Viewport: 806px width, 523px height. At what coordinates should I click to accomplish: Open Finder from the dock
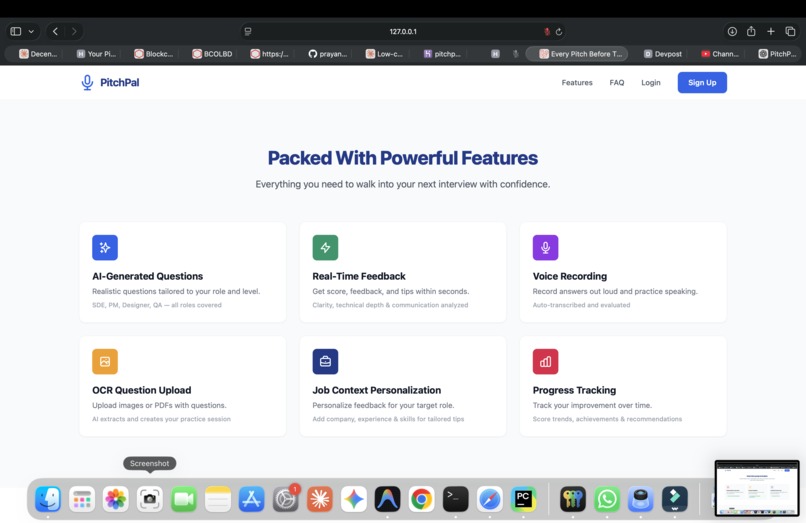tap(48, 499)
